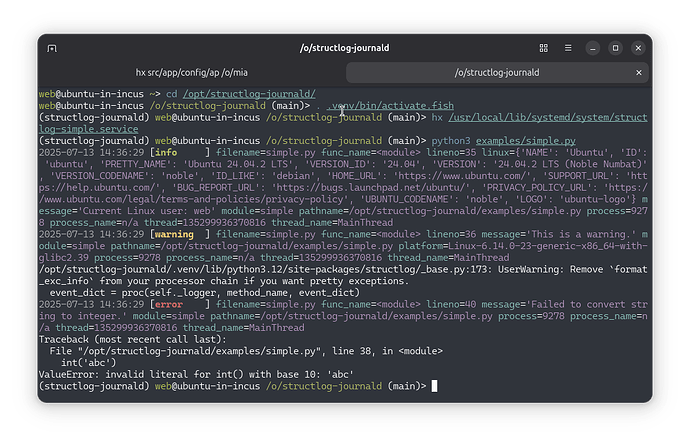
Task: Click the 'warning' log level label
Action: click(x=174, y=235)
